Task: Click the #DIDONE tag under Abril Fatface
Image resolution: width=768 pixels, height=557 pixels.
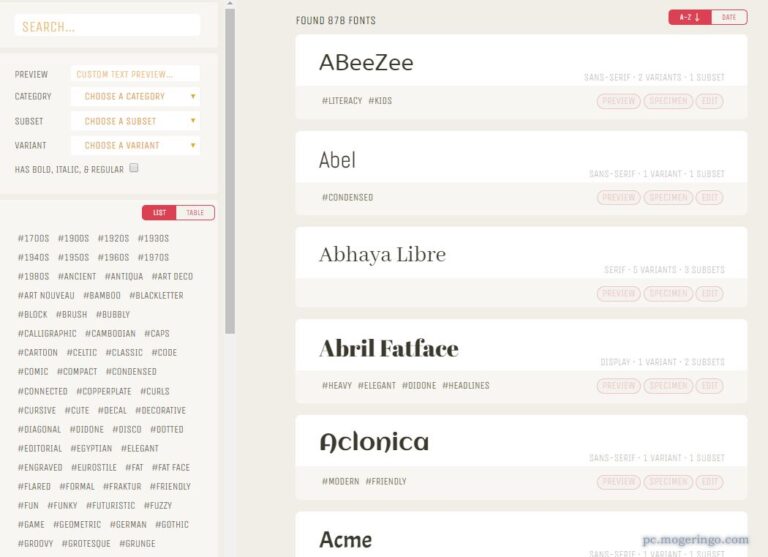Action: coord(419,385)
